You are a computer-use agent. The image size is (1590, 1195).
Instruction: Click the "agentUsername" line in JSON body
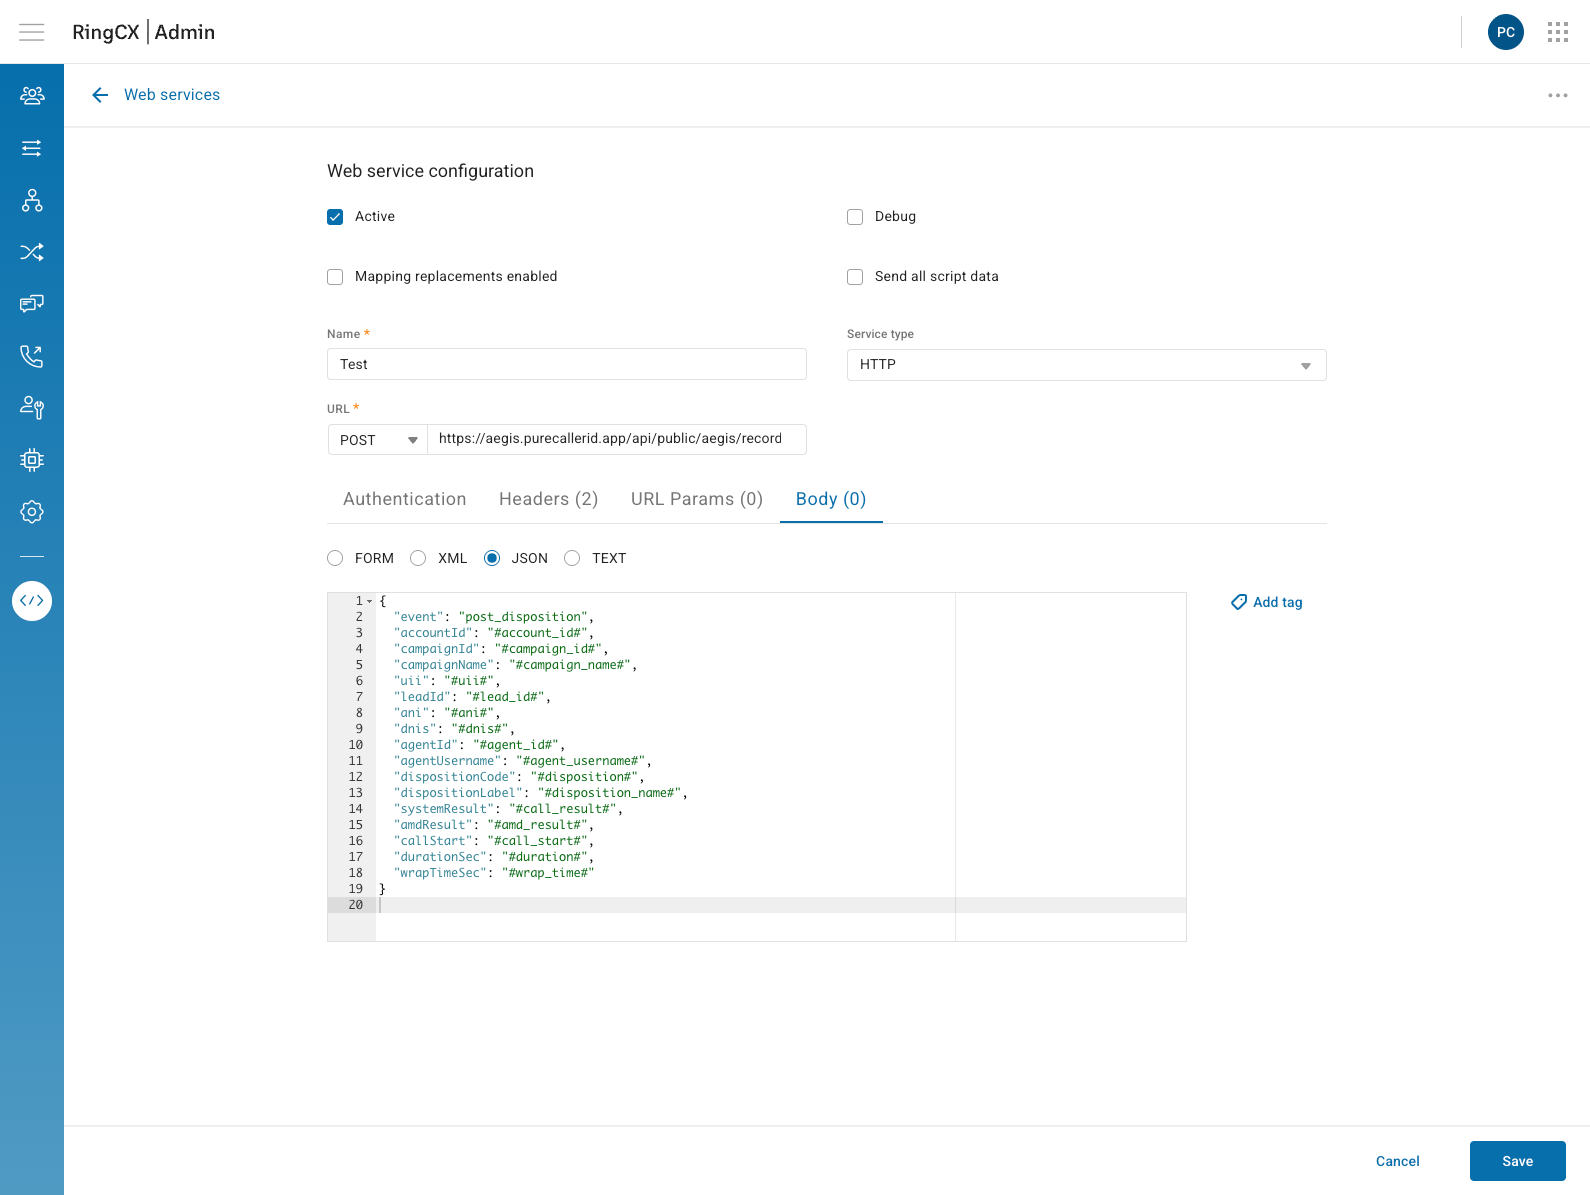(x=523, y=761)
